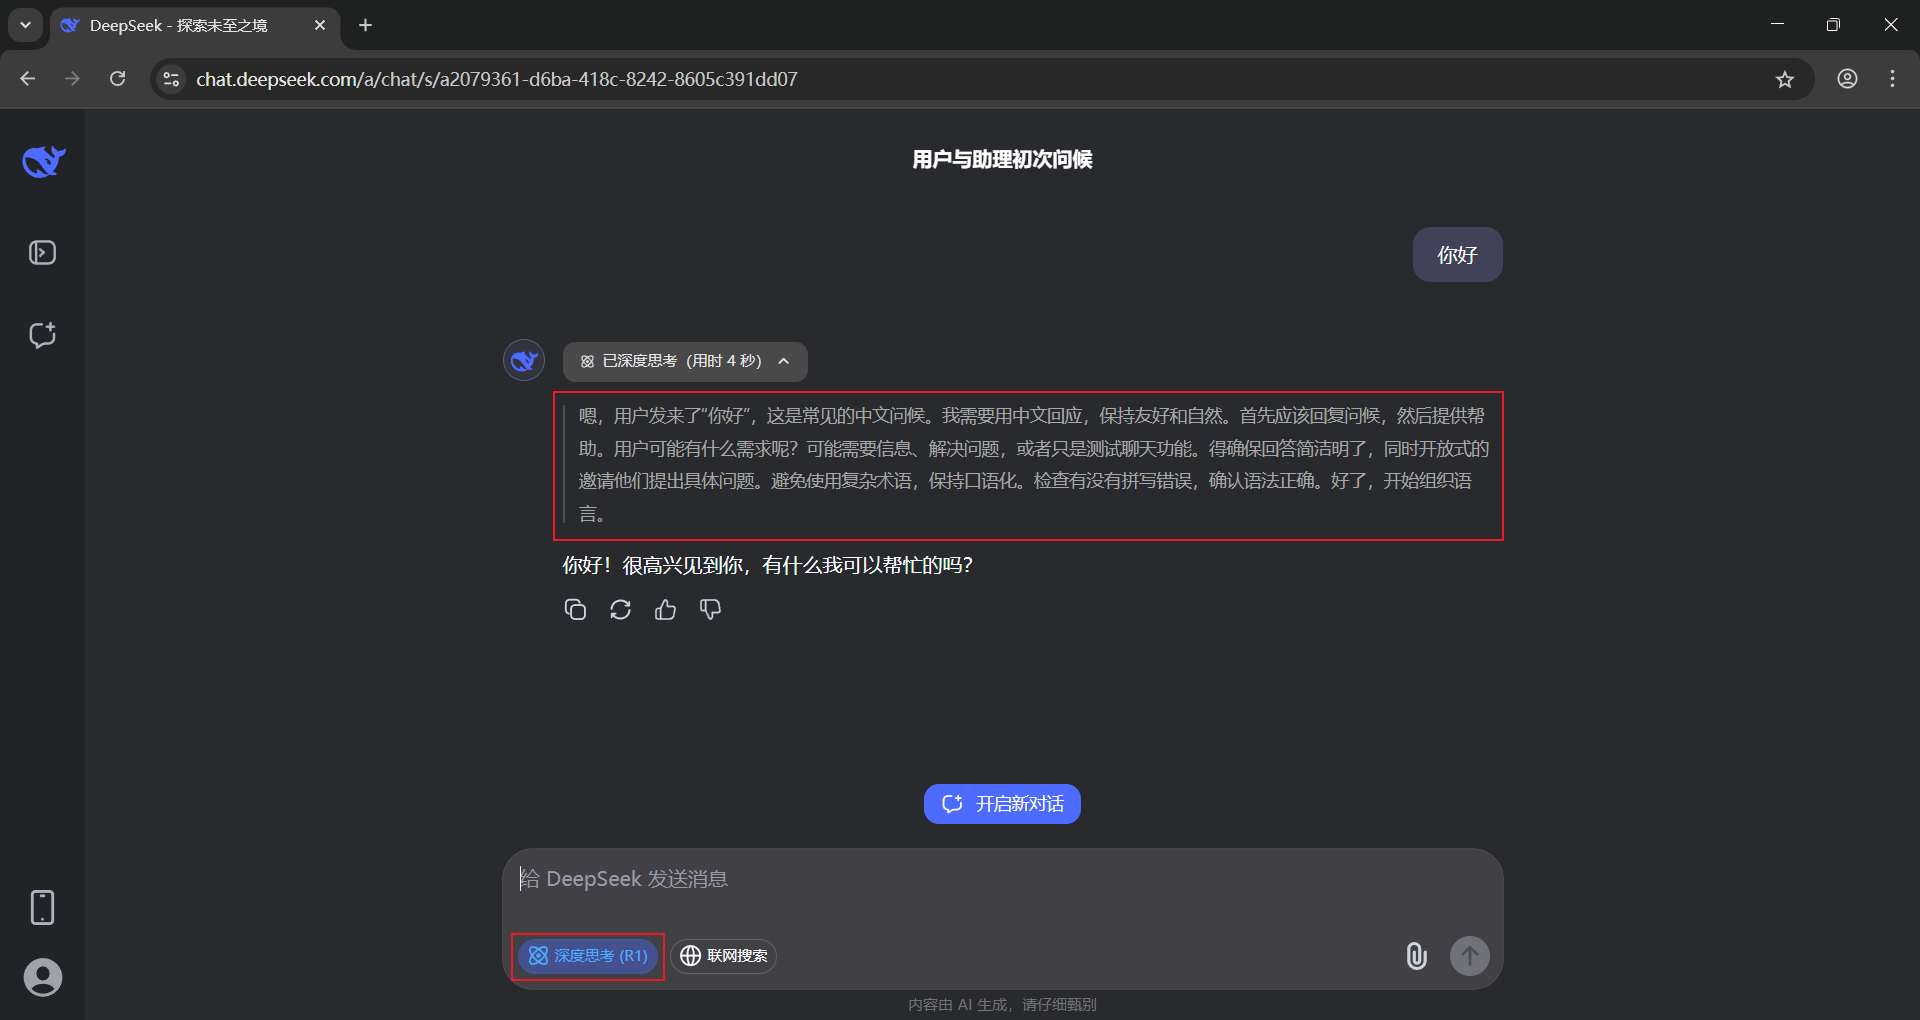Click the DeepSeek whale logo in sidebar
The height and width of the screenshot is (1020, 1920).
43,161
